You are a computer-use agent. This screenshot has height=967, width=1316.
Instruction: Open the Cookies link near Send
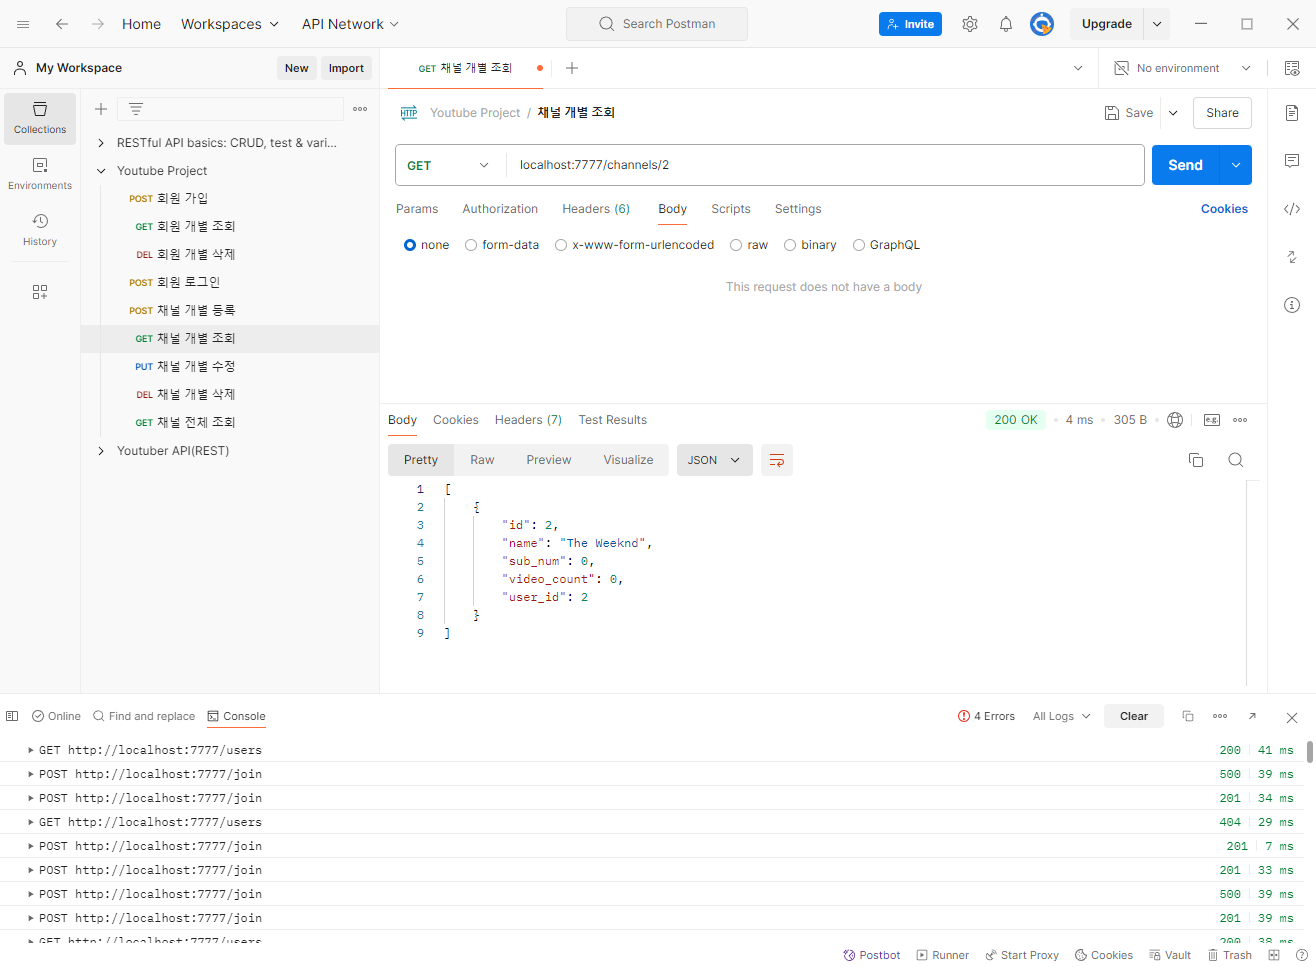pyautogui.click(x=1224, y=209)
